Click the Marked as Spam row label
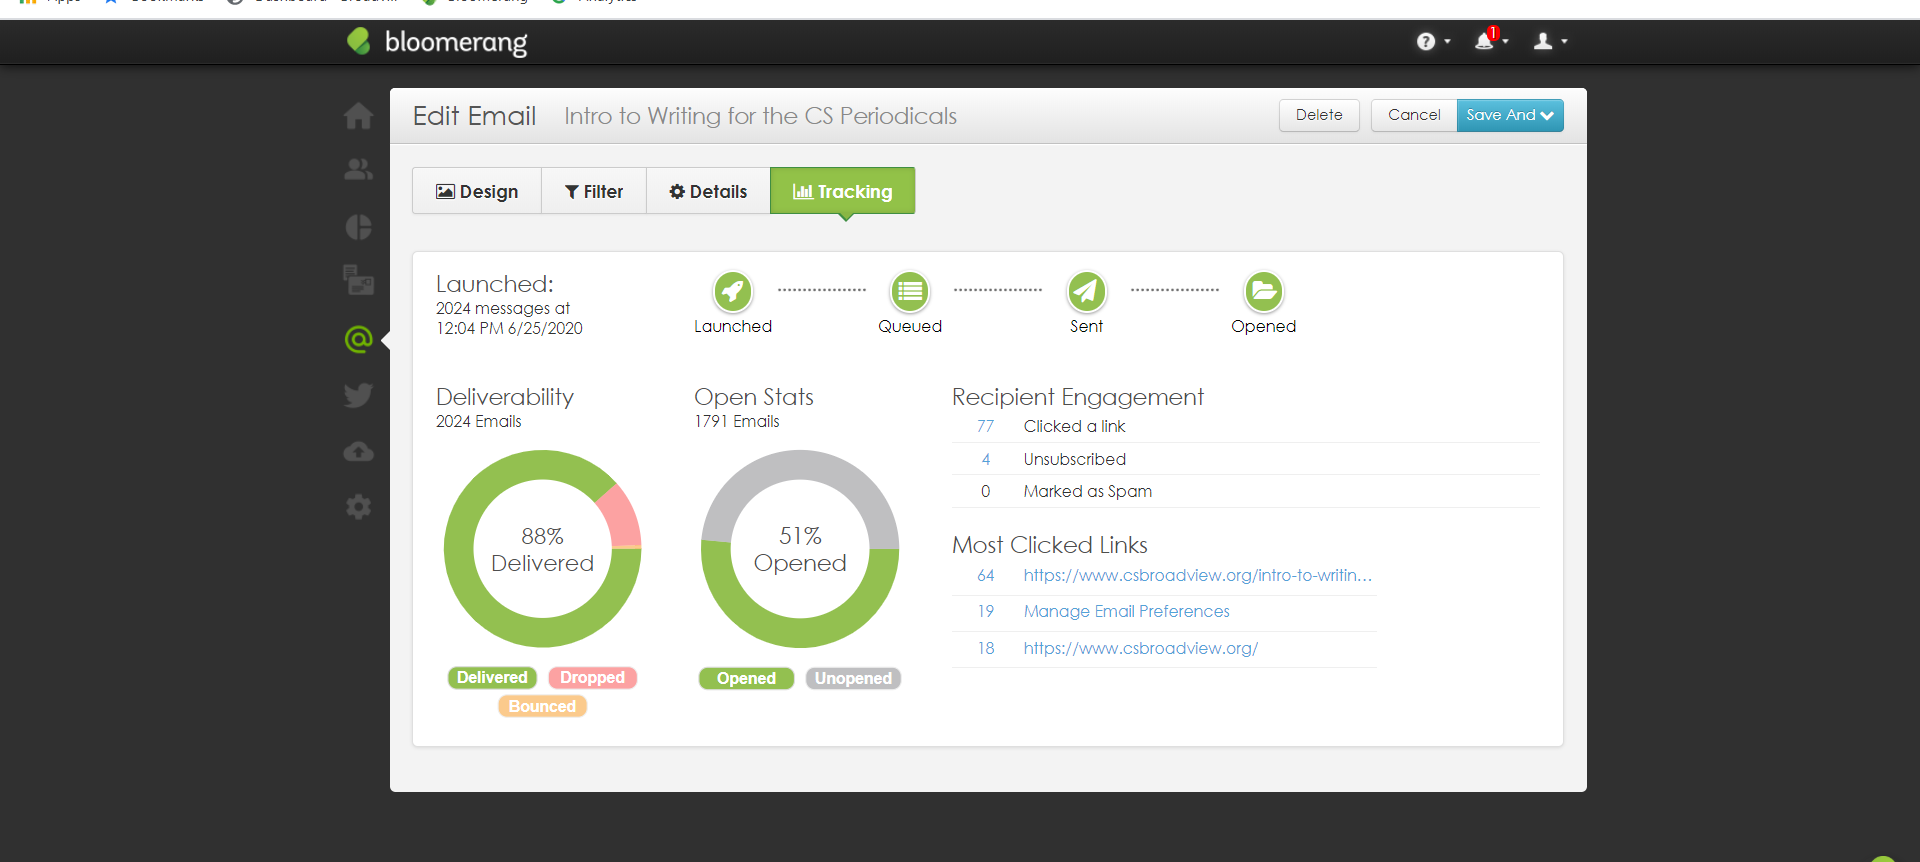Viewport: 1920px width, 862px height. tap(1087, 491)
